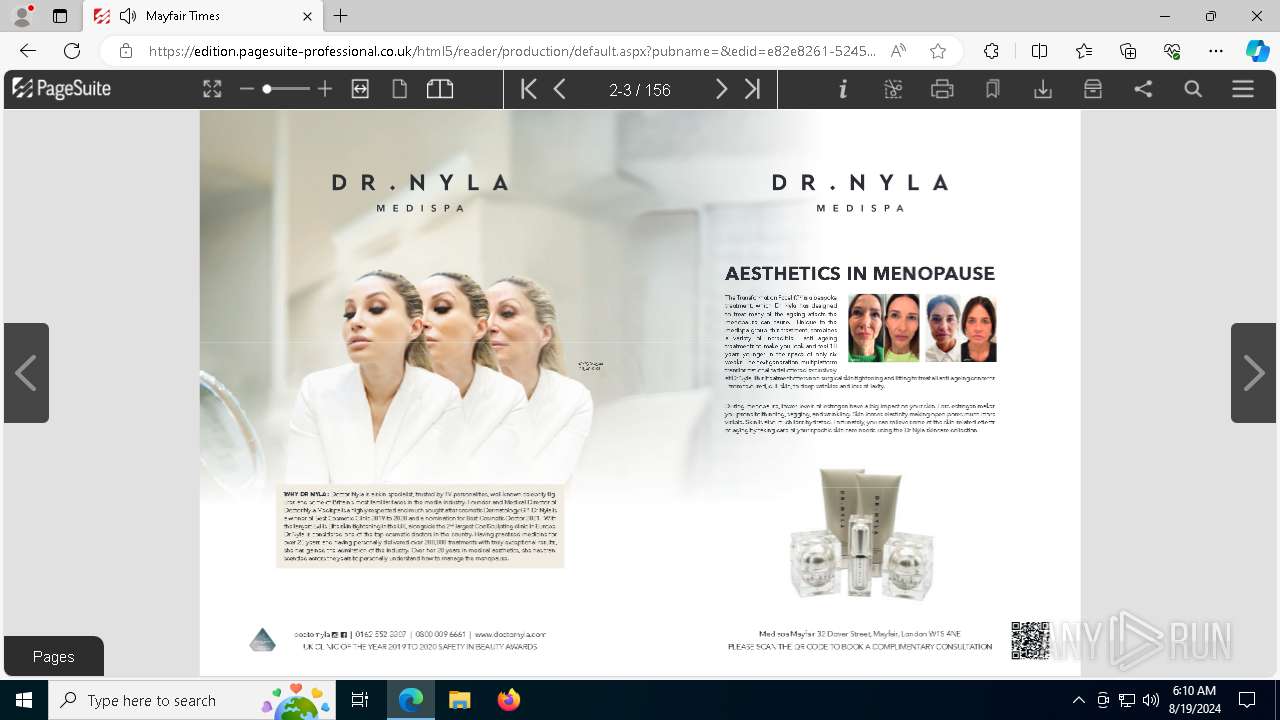Viewport: 1280px width, 720px height.
Task: Open browser Collections
Action: coord(1128,51)
